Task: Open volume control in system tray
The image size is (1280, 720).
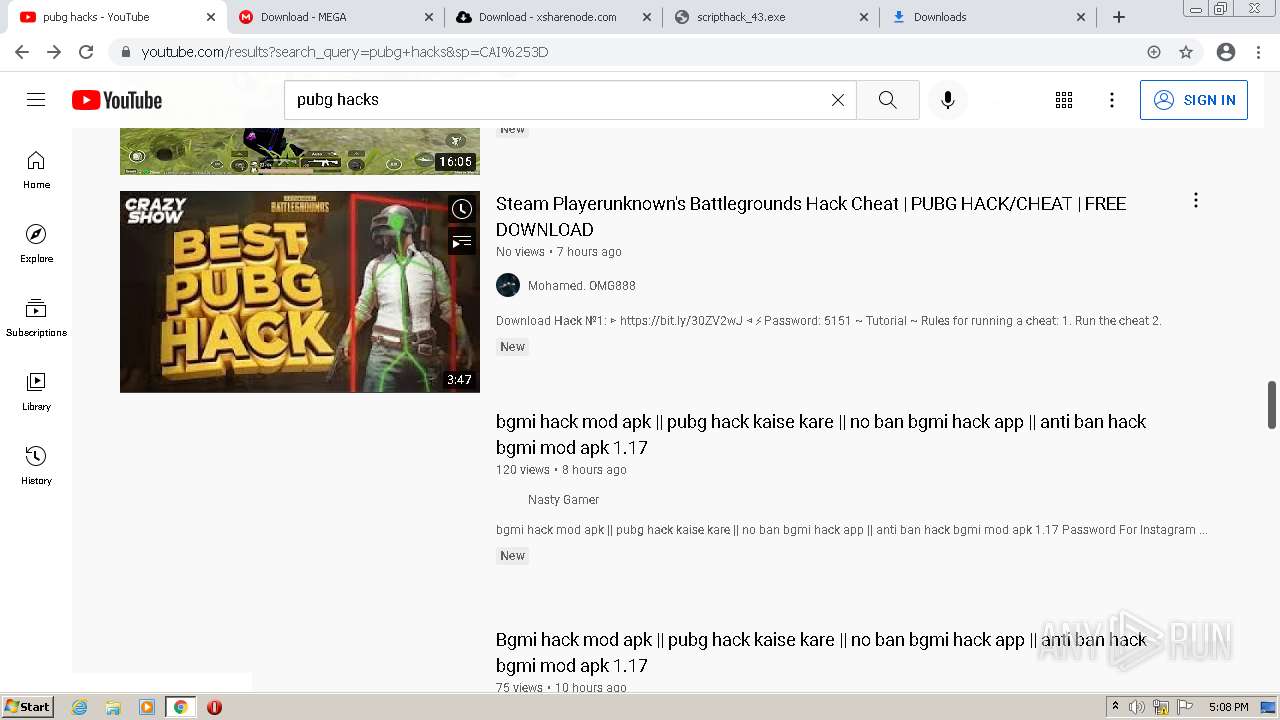Action: tap(1137, 707)
